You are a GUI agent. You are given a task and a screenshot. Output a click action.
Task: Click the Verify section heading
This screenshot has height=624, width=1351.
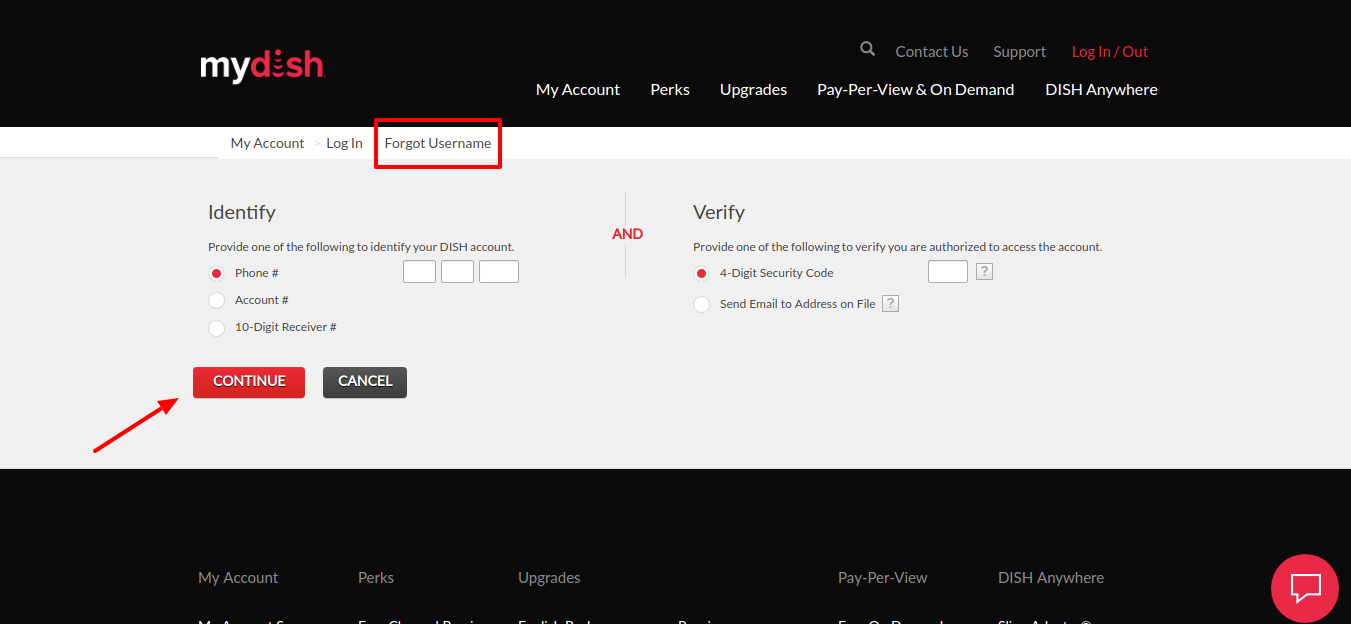719,213
